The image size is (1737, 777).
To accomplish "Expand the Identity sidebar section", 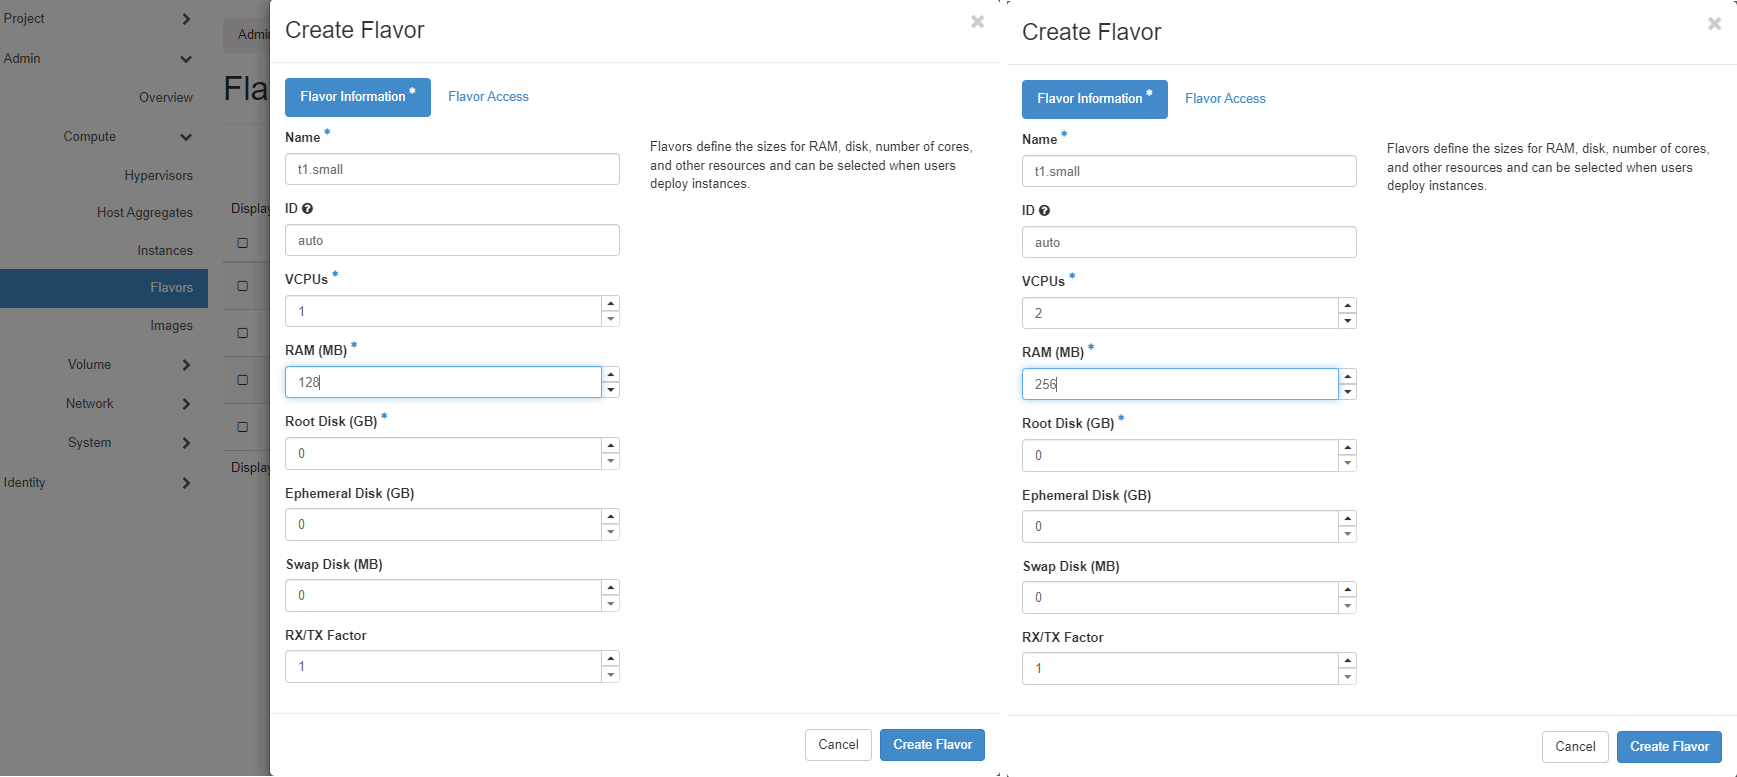I will 186,483.
